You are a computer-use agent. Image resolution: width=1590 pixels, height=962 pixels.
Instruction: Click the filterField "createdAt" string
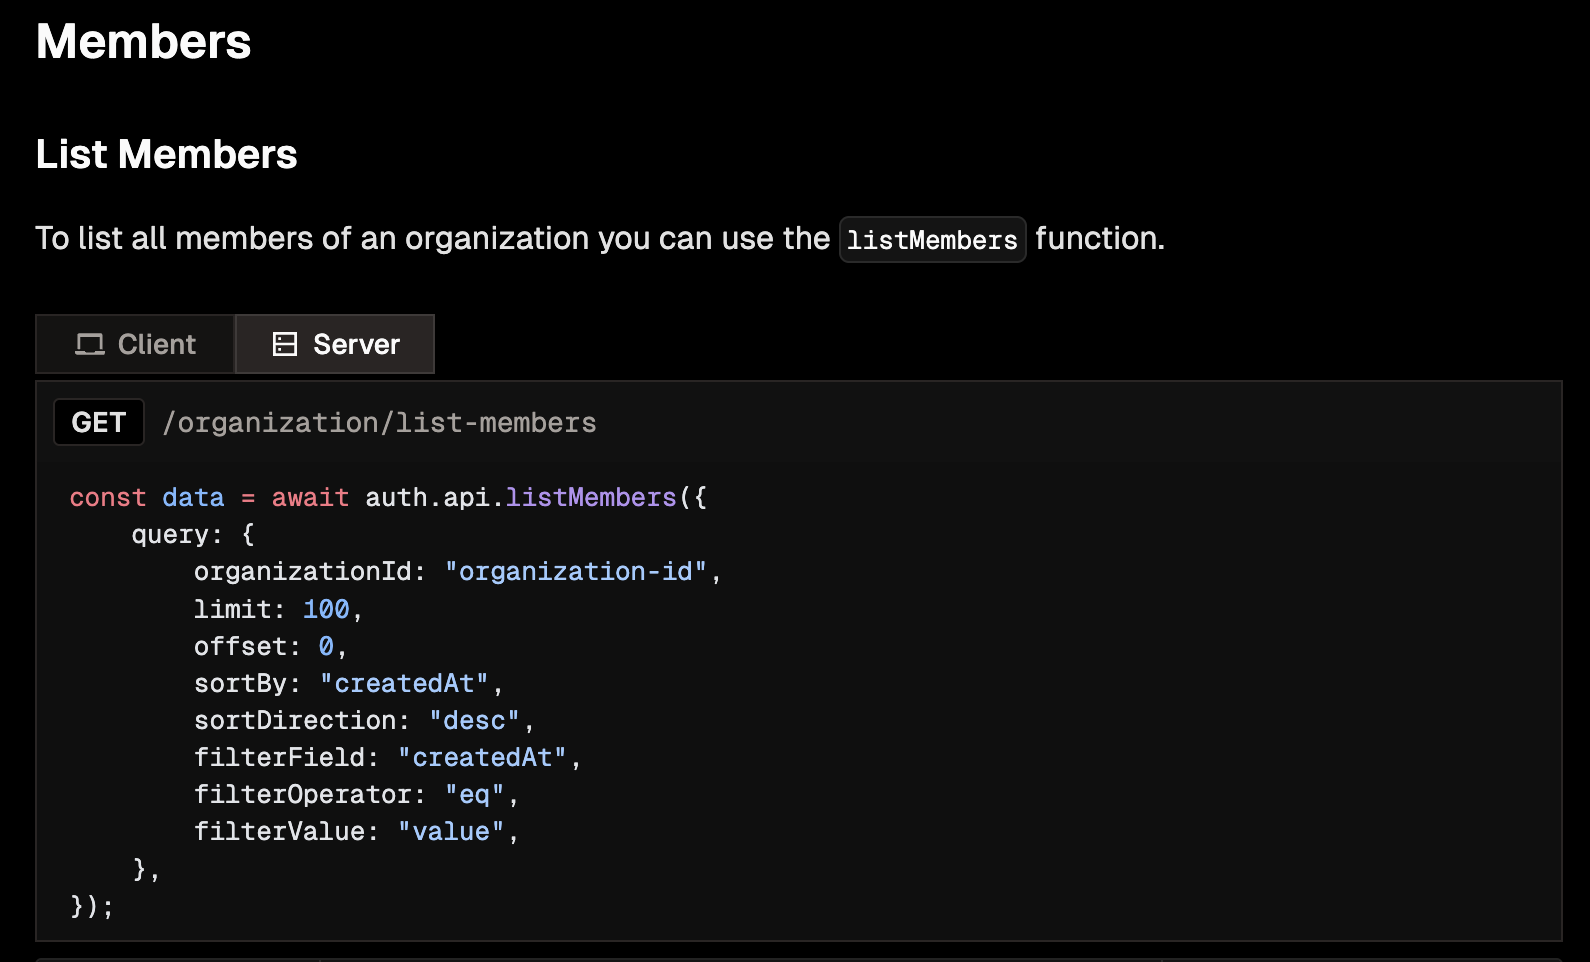[482, 758]
